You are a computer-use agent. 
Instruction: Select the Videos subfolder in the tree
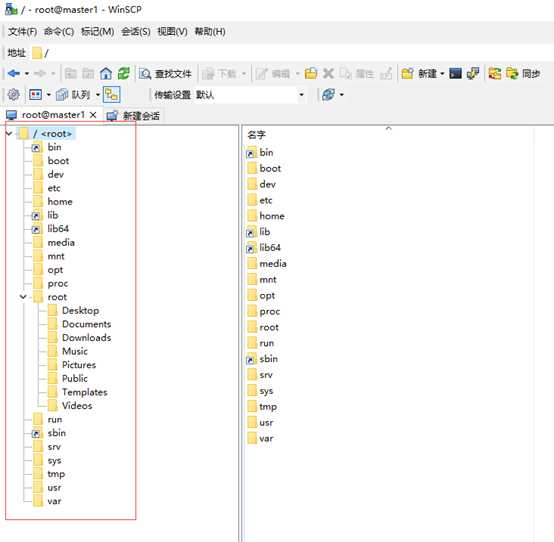point(77,405)
